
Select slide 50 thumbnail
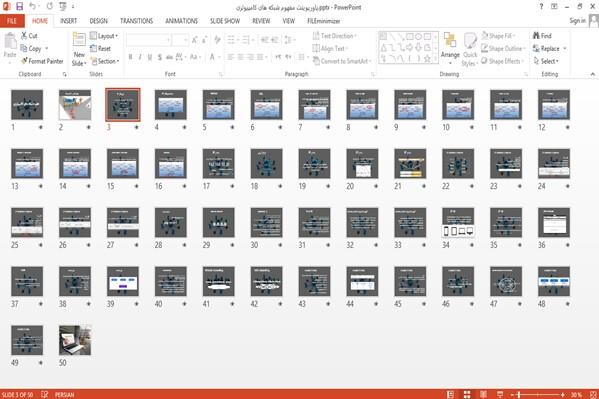[x=75, y=340]
